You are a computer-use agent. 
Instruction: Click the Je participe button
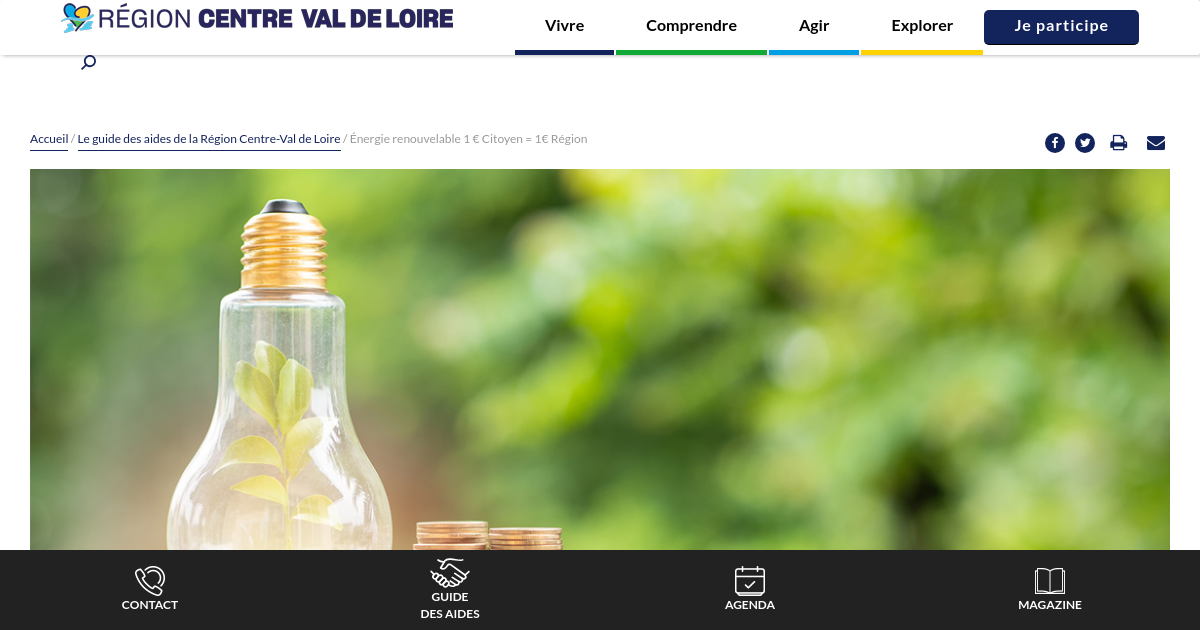(1061, 27)
